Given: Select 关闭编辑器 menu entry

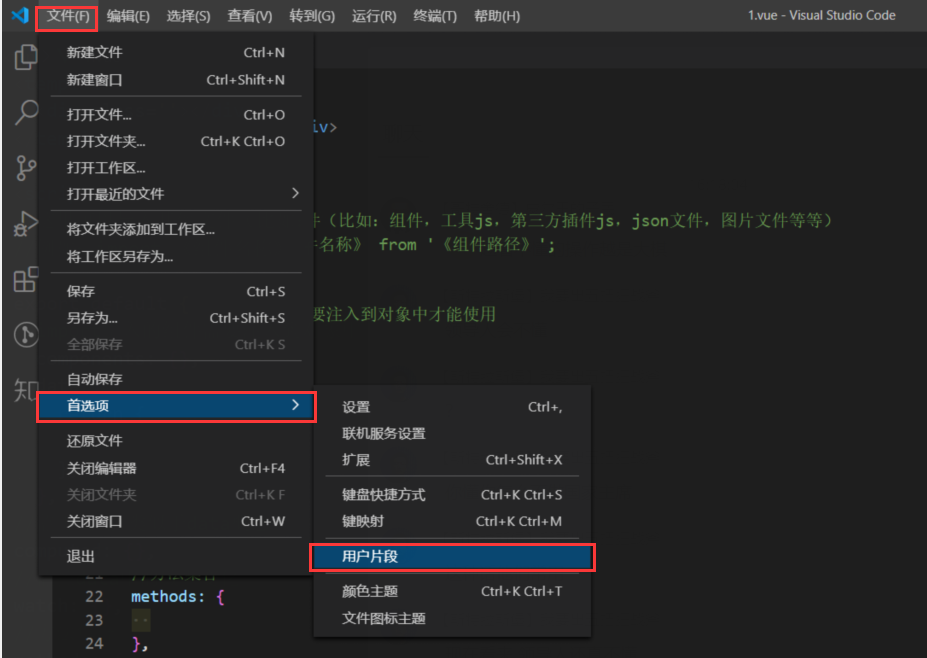Looking at the screenshot, I should (176, 468).
